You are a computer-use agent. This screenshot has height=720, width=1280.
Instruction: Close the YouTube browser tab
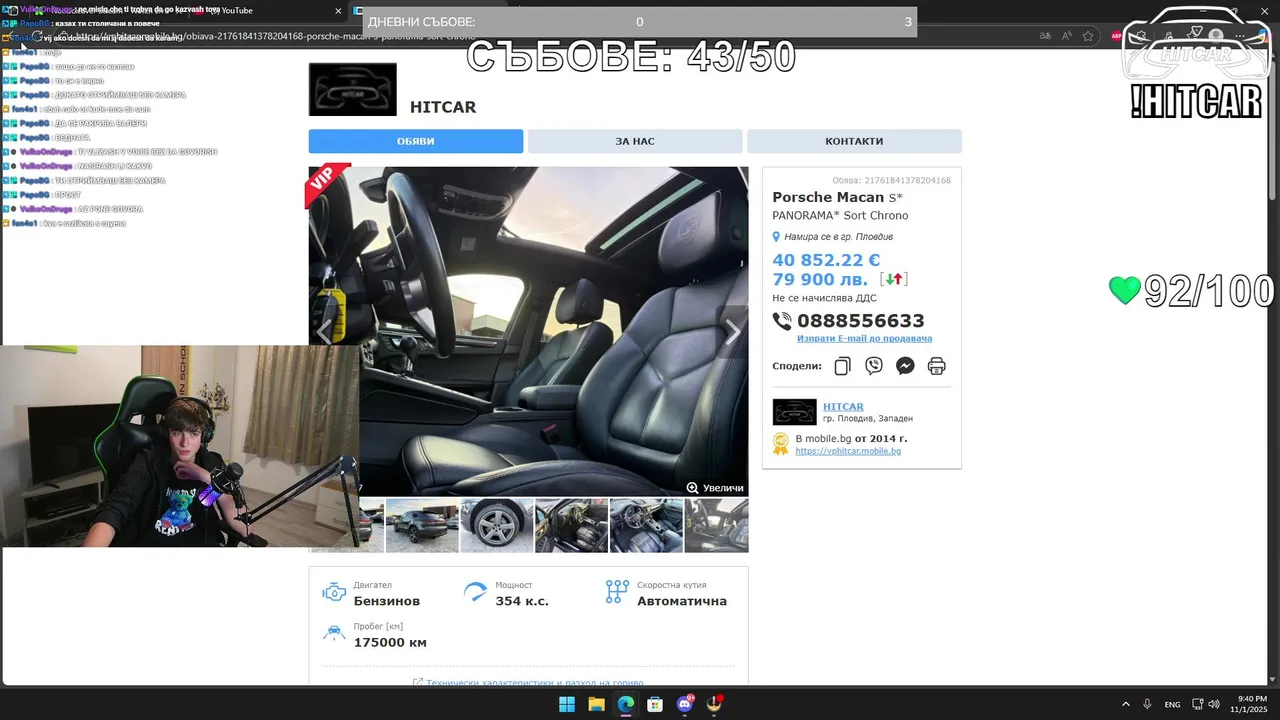(338, 11)
